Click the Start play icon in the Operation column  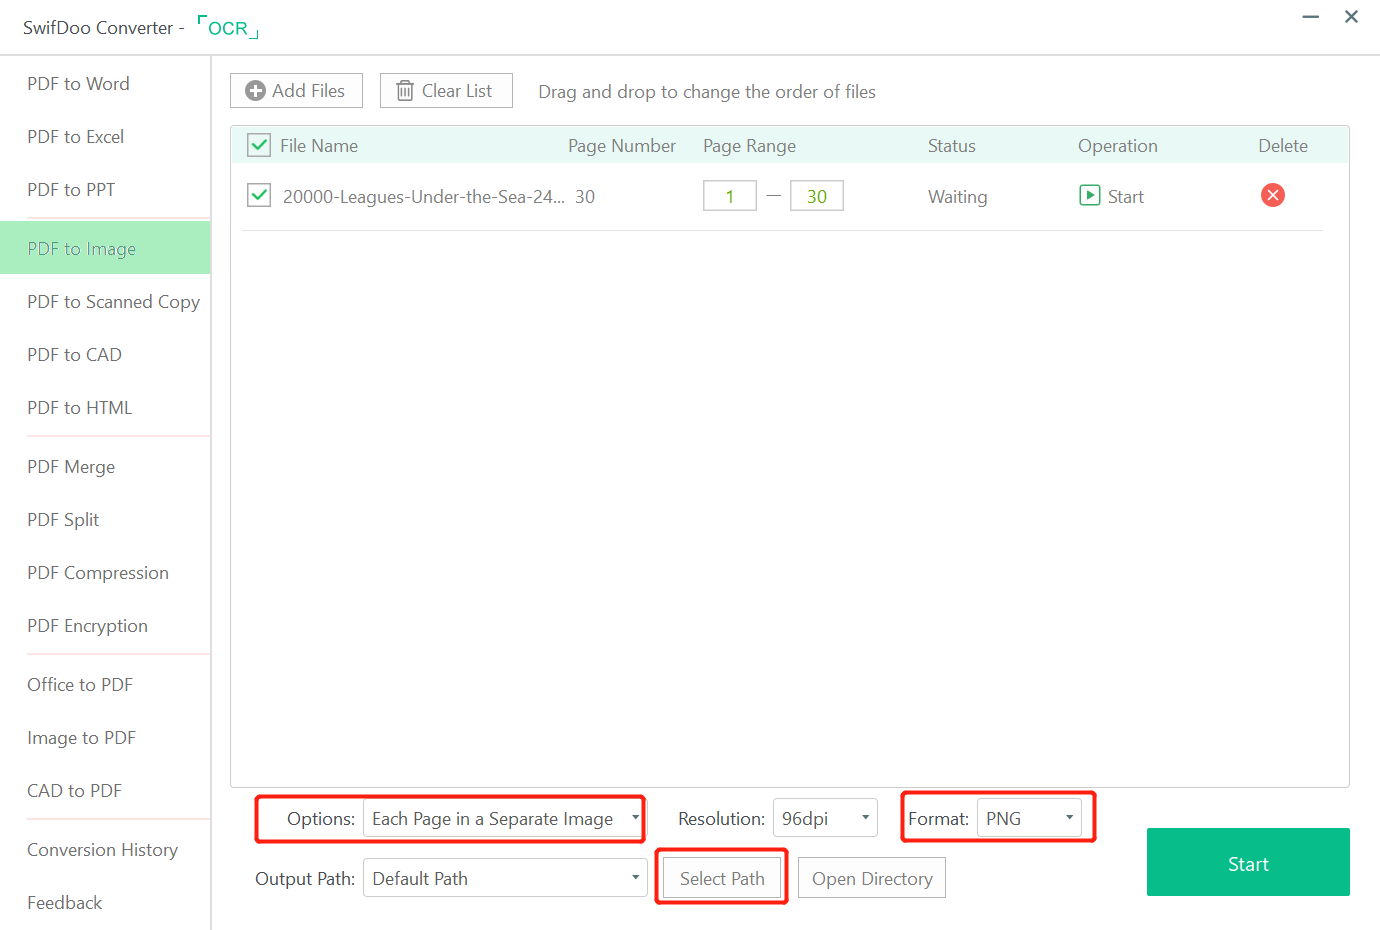[x=1090, y=195]
